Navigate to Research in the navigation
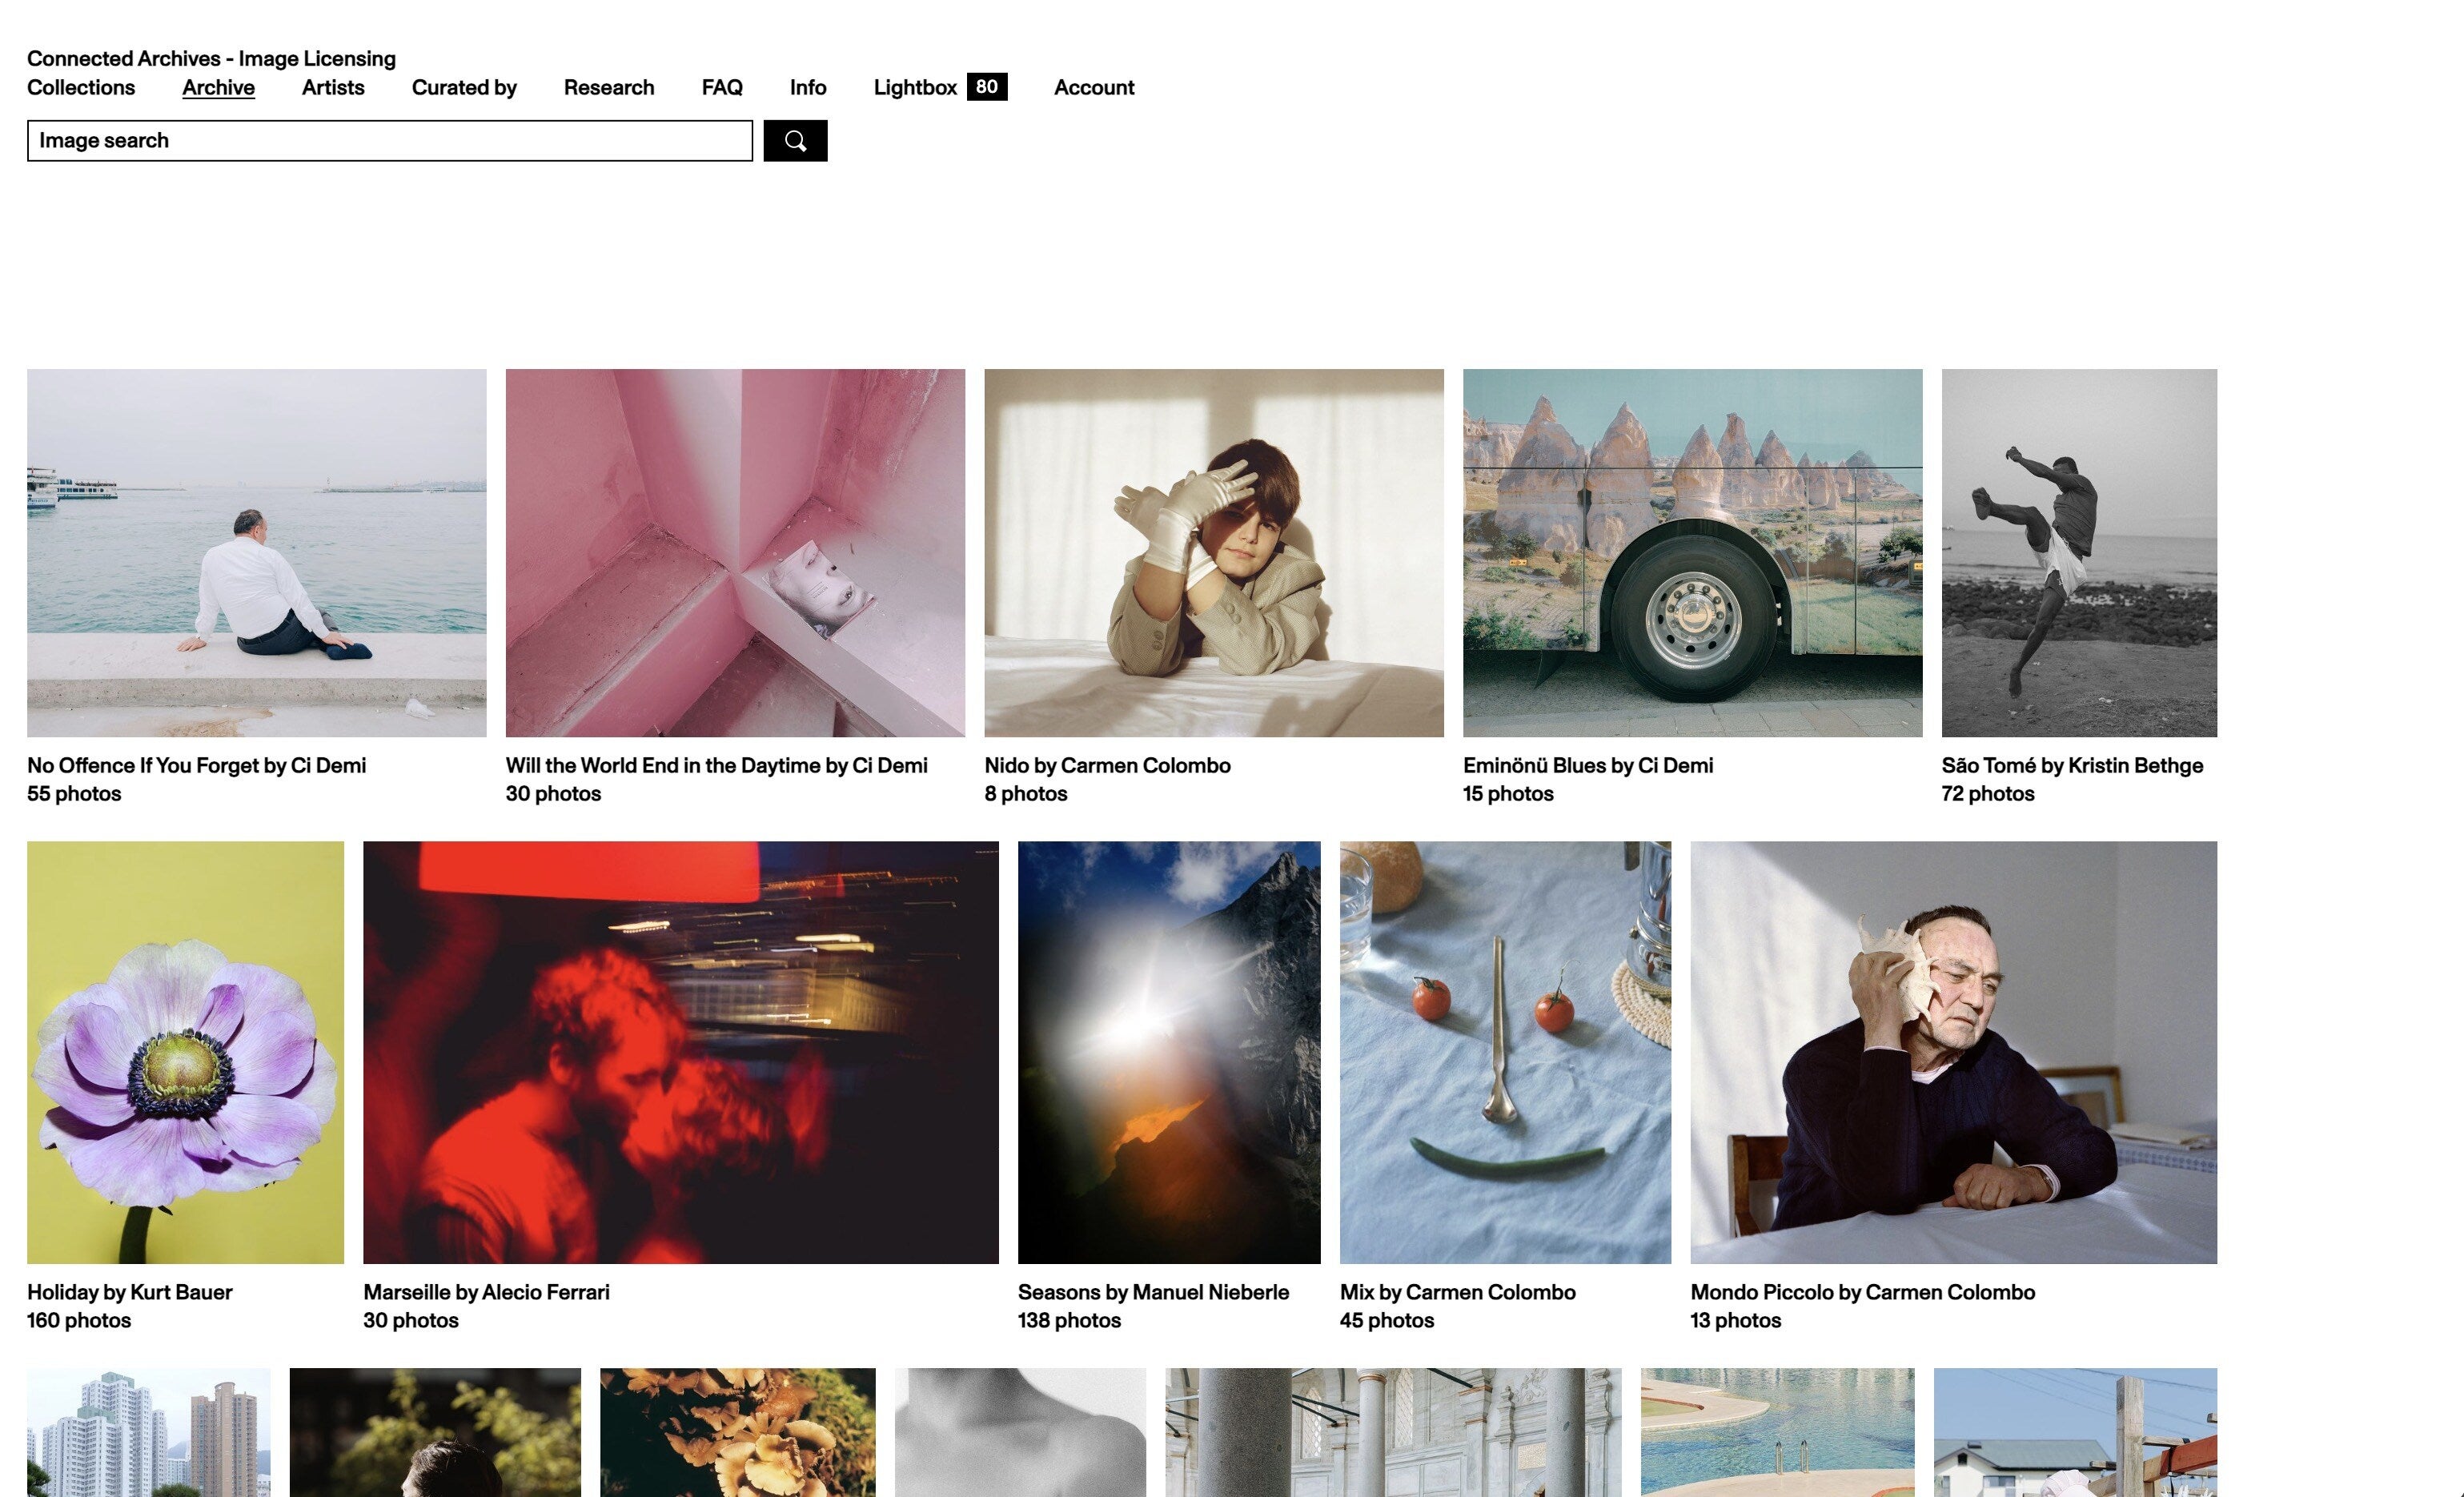 [608, 87]
